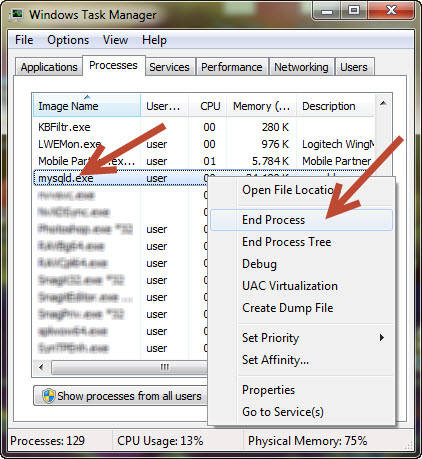
Task: Click the 280 K memory value
Action: pos(275,127)
